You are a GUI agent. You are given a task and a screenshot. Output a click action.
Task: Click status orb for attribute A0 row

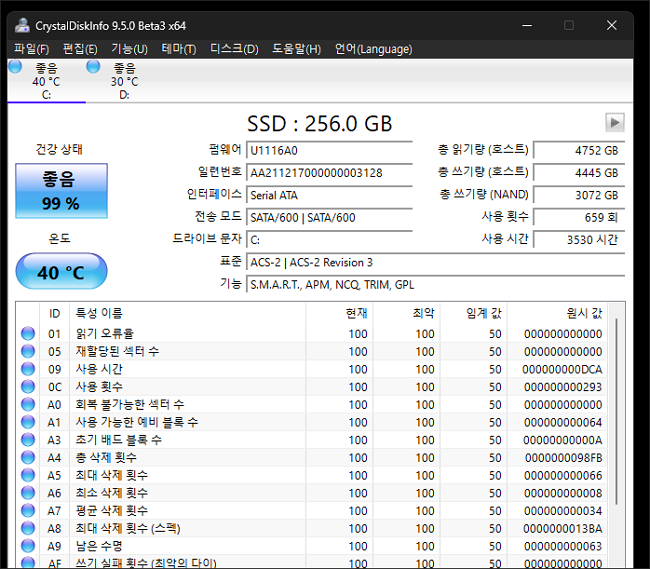coord(28,404)
